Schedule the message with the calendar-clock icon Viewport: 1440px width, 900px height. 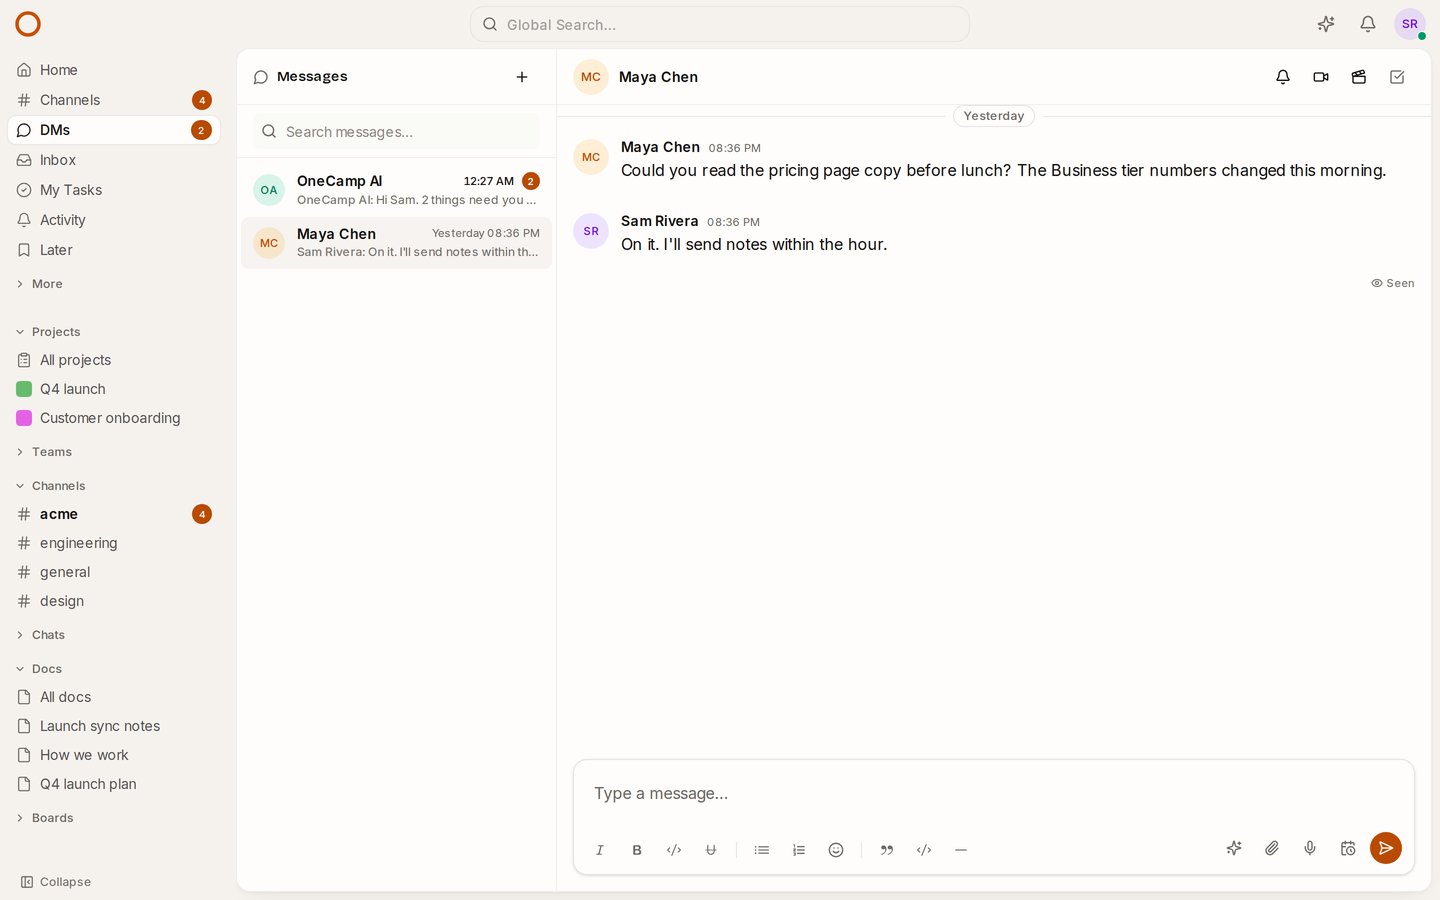click(1348, 848)
